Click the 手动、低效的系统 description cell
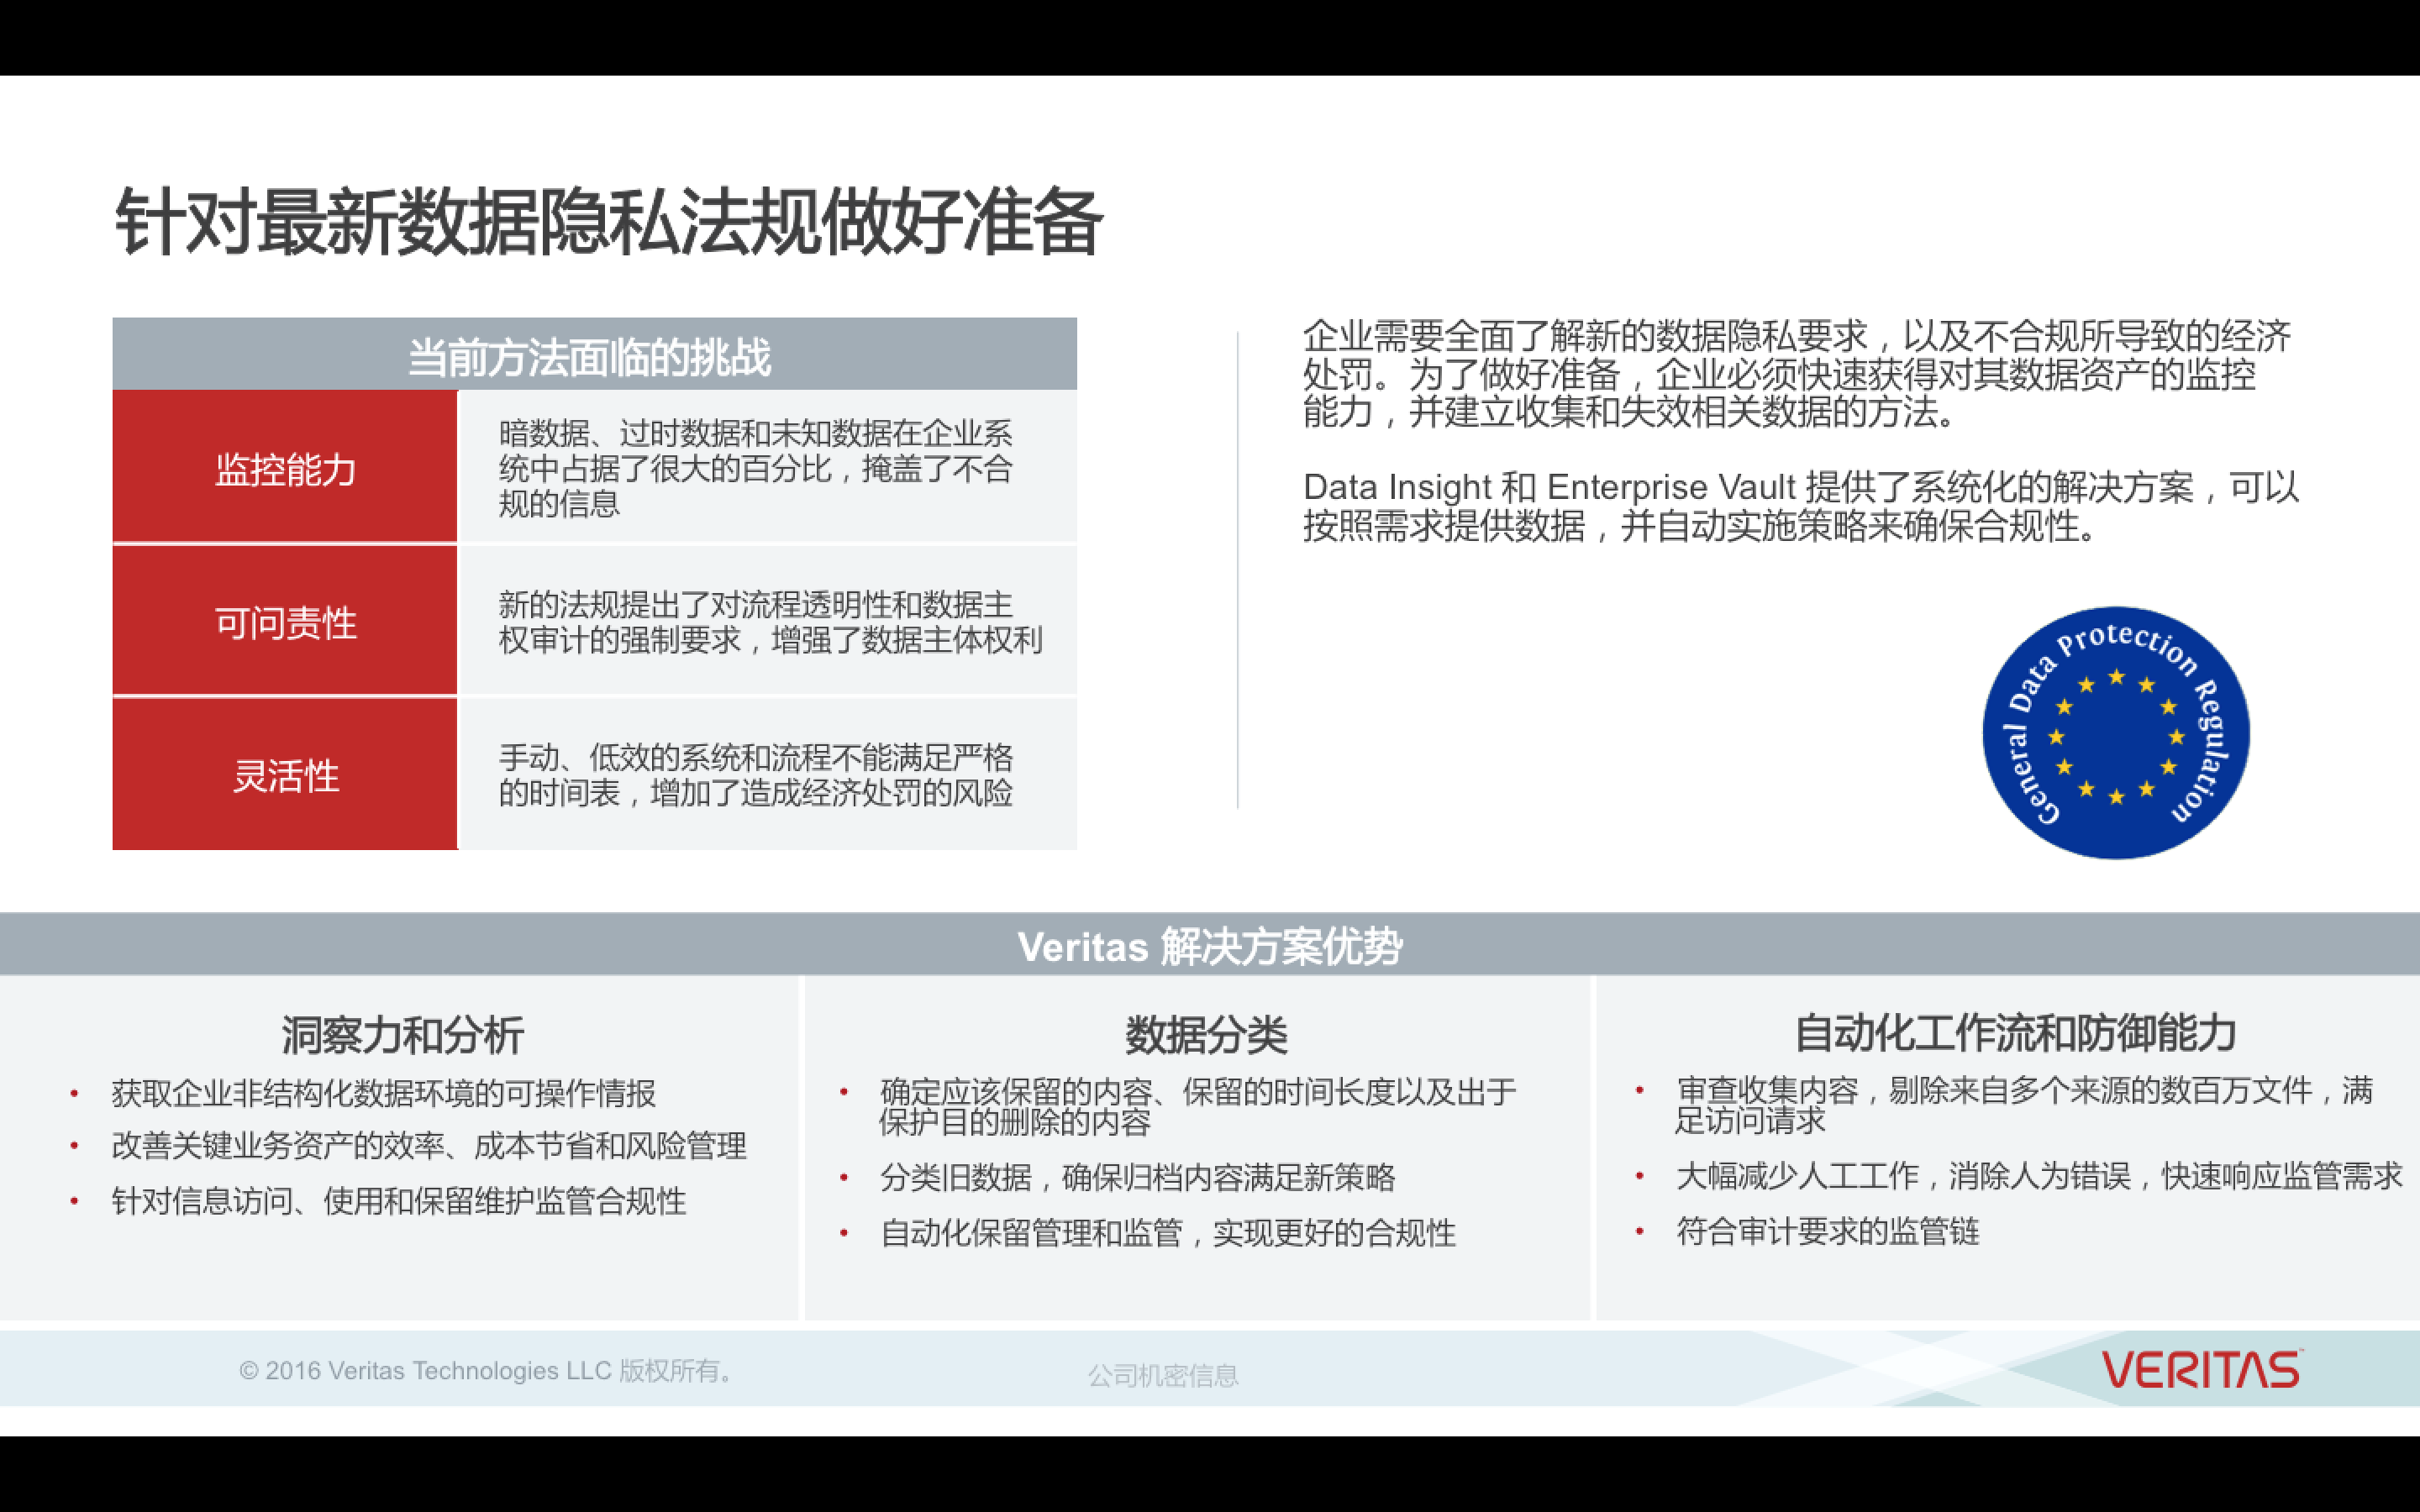The image size is (2420, 1512). (756, 775)
